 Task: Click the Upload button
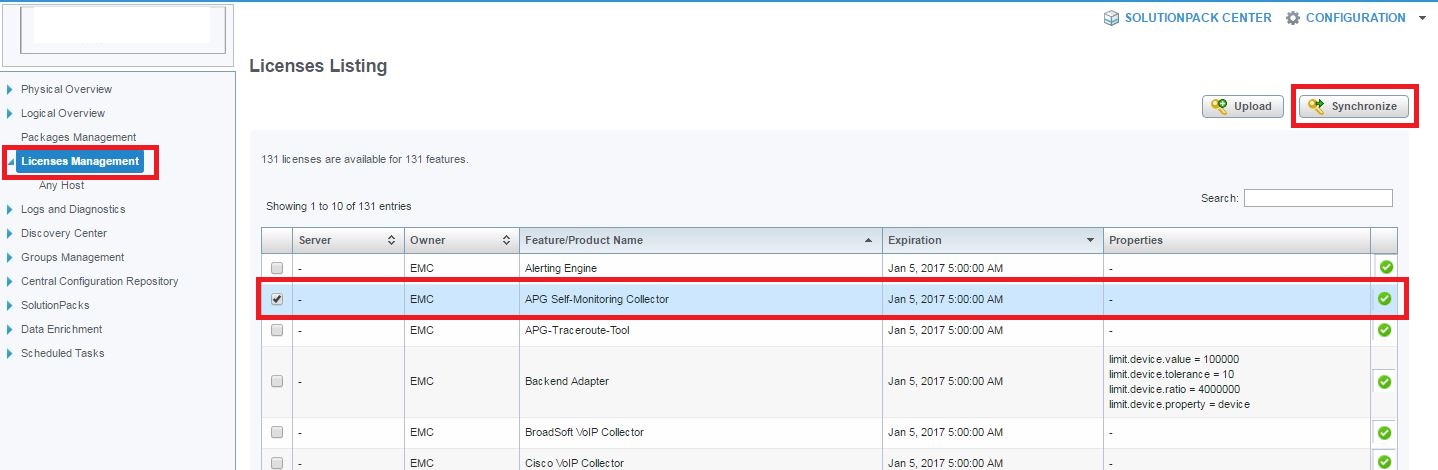coord(1242,107)
